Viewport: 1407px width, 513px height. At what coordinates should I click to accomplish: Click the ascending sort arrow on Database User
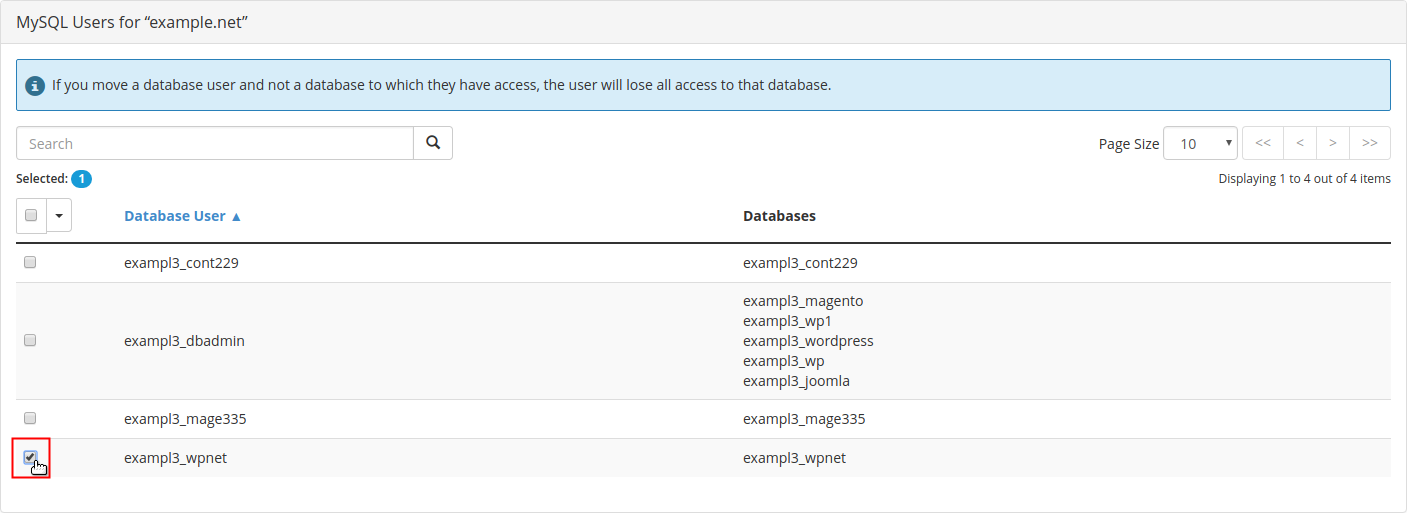click(237, 216)
